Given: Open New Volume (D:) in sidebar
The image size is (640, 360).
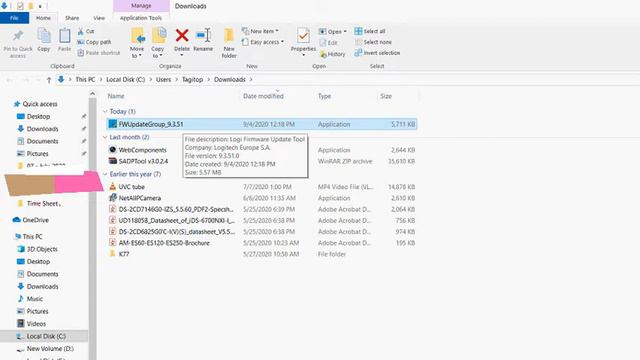Looking at the screenshot, I should click(x=50, y=349).
